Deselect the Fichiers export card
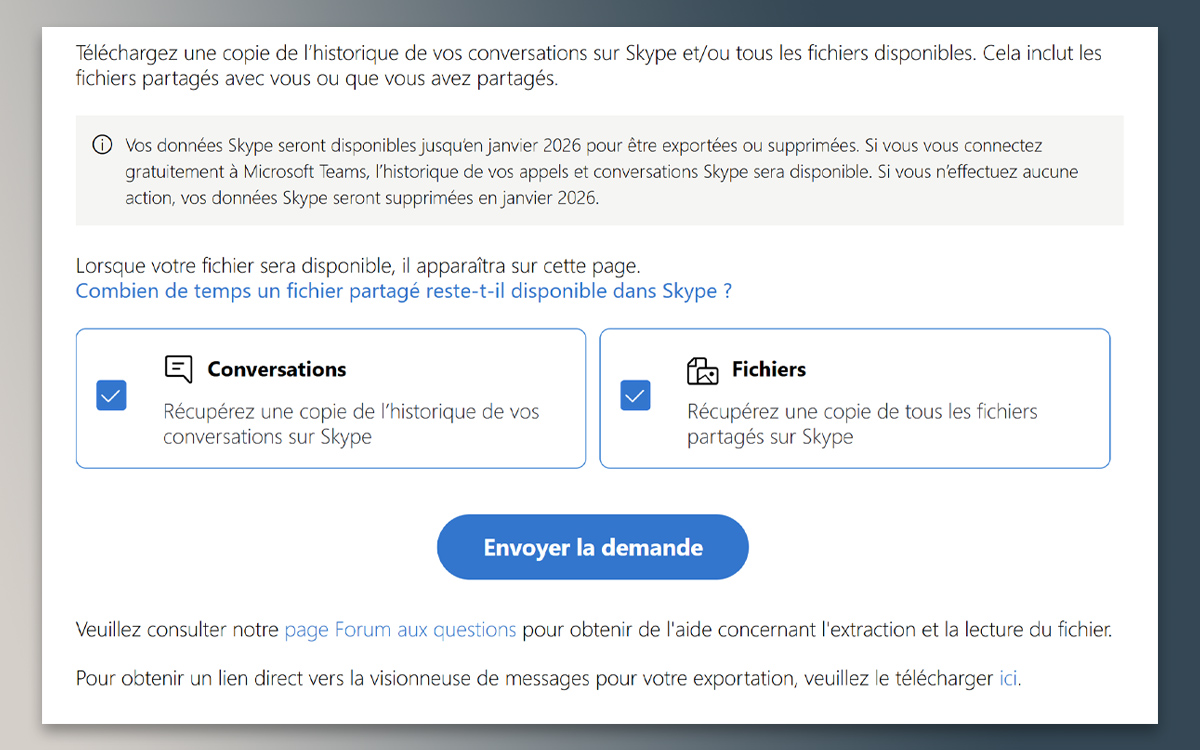 tap(855, 398)
